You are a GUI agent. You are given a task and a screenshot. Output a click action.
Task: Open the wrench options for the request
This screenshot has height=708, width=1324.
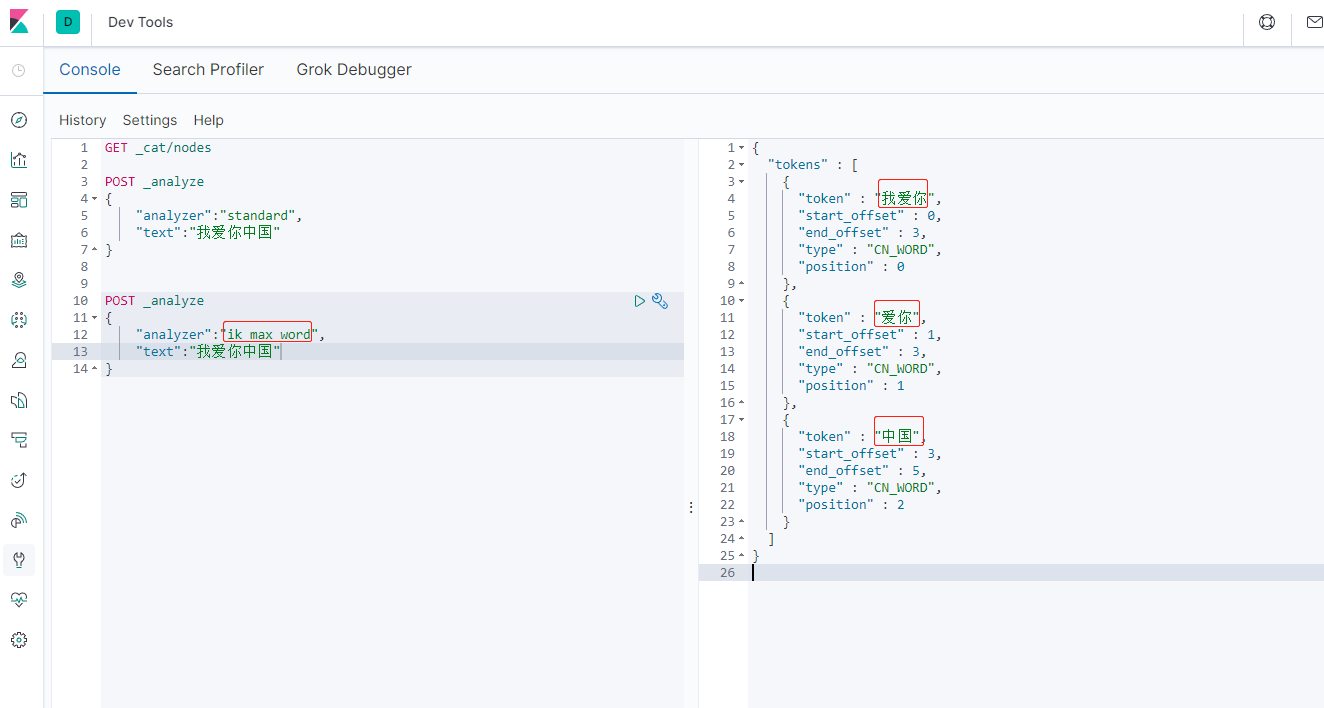(660, 300)
